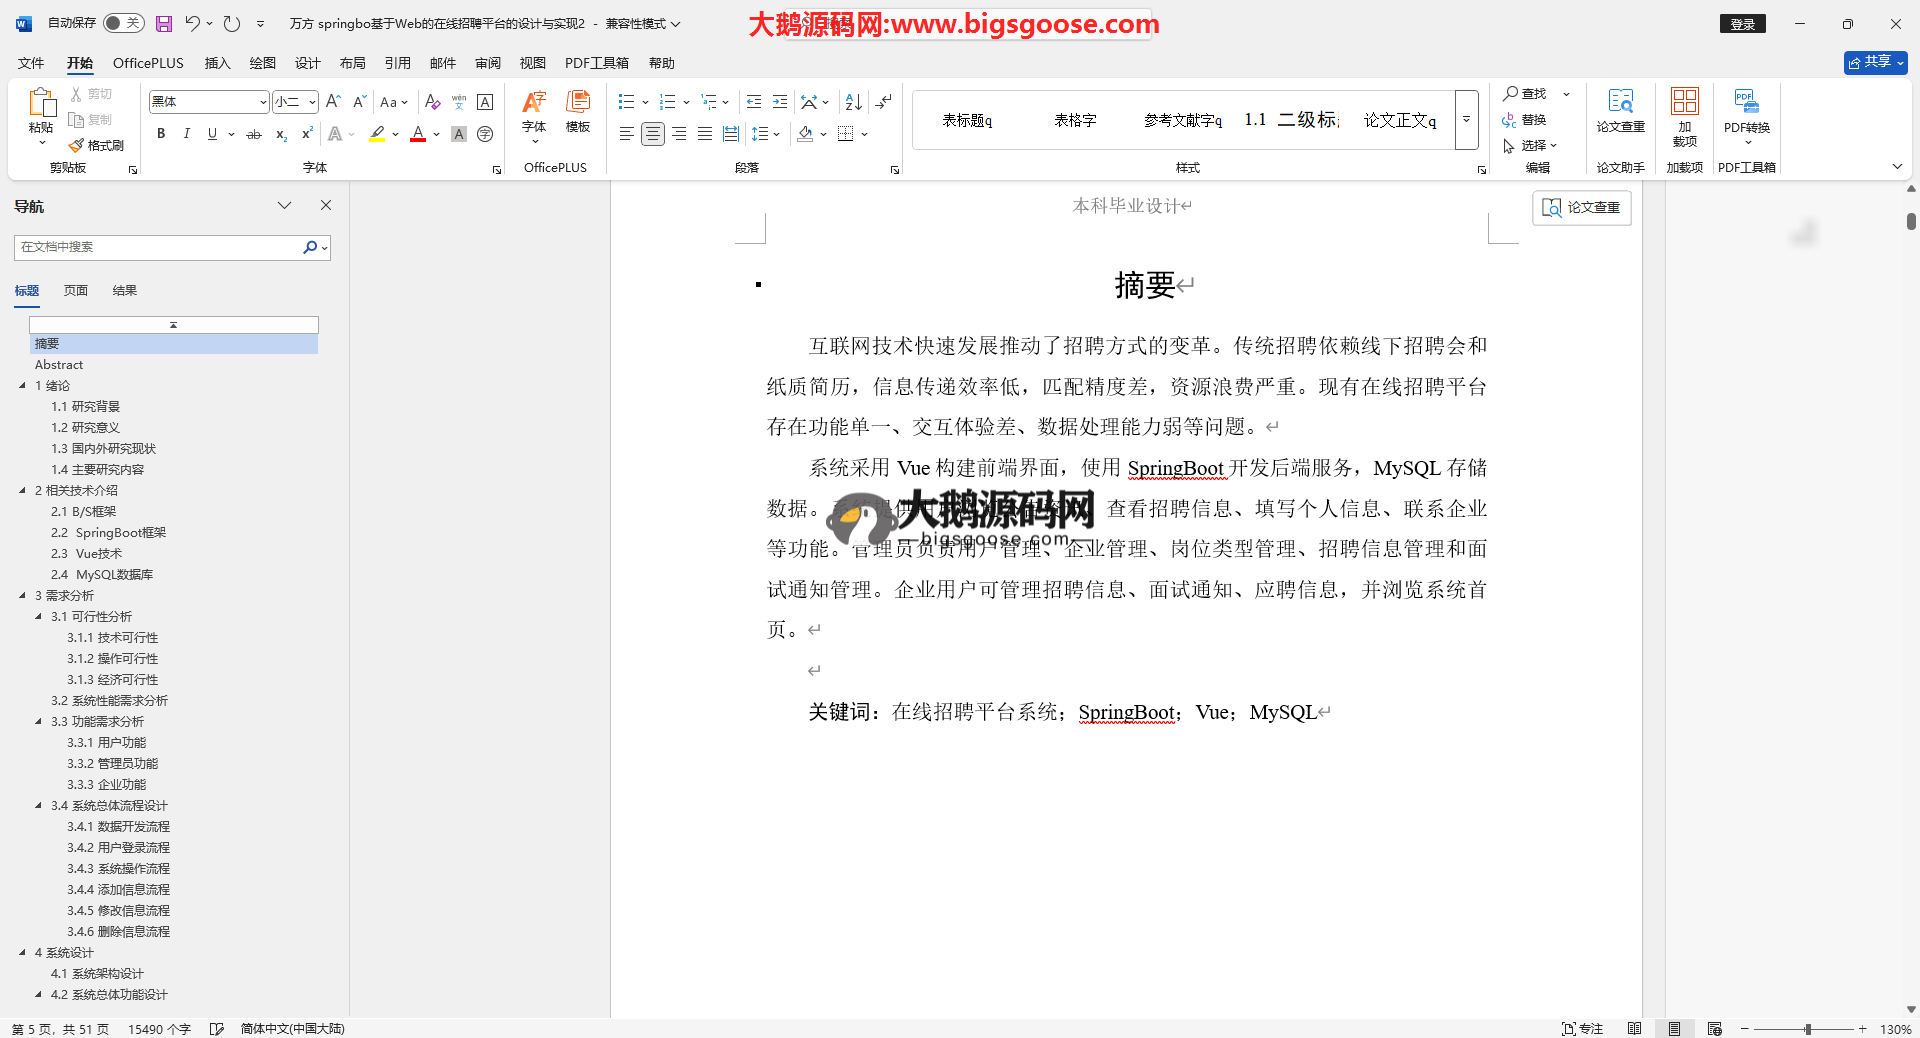
Task: Click the 共享 share button
Action: tap(1875, 62)
